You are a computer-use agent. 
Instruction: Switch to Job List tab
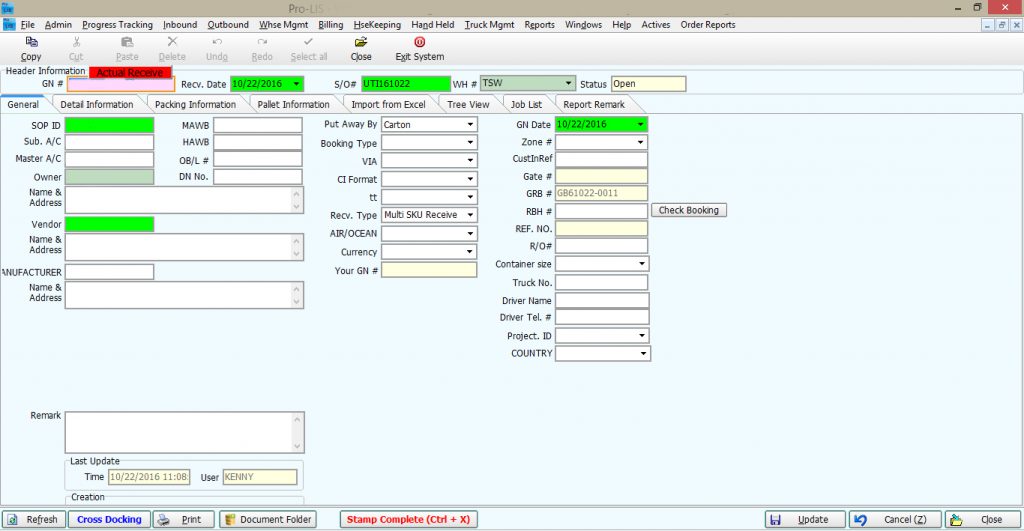click(x=526, y=105)
